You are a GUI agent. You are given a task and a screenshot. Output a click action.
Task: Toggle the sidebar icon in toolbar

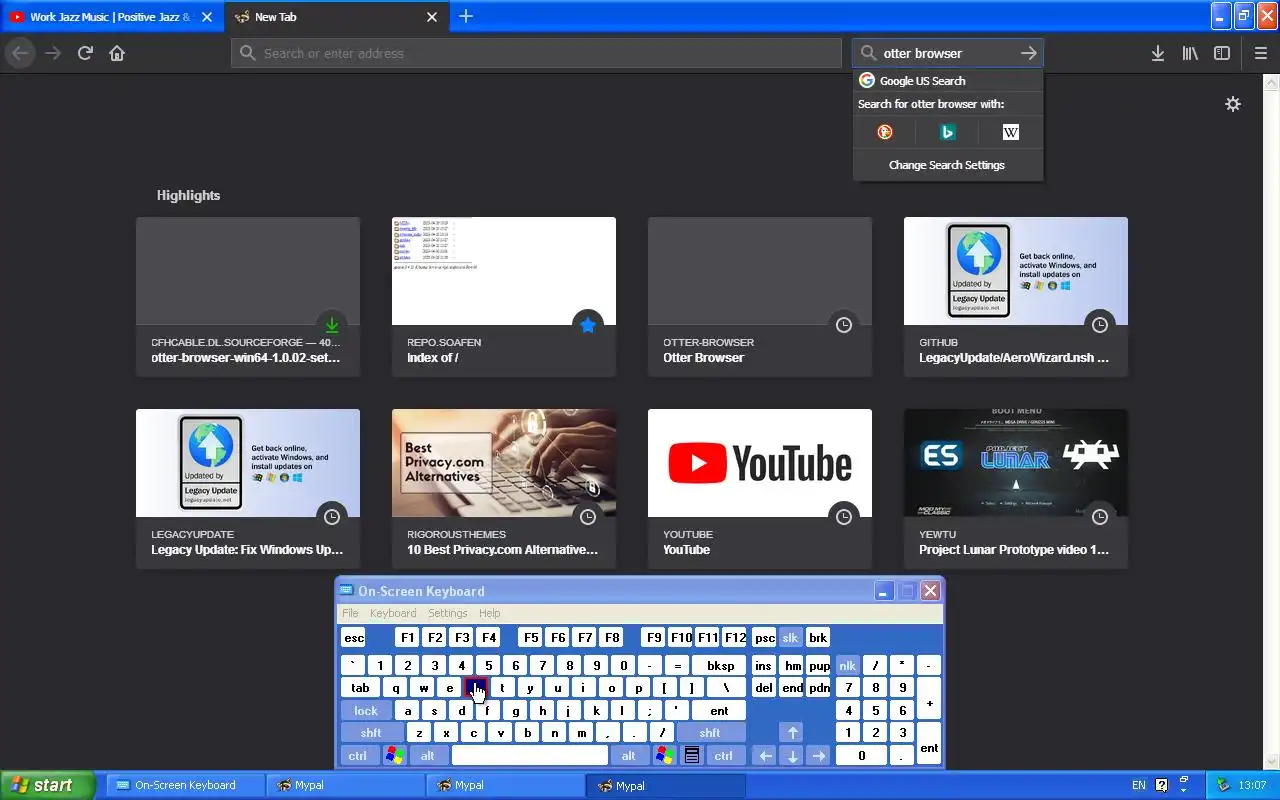(1222, 53)
